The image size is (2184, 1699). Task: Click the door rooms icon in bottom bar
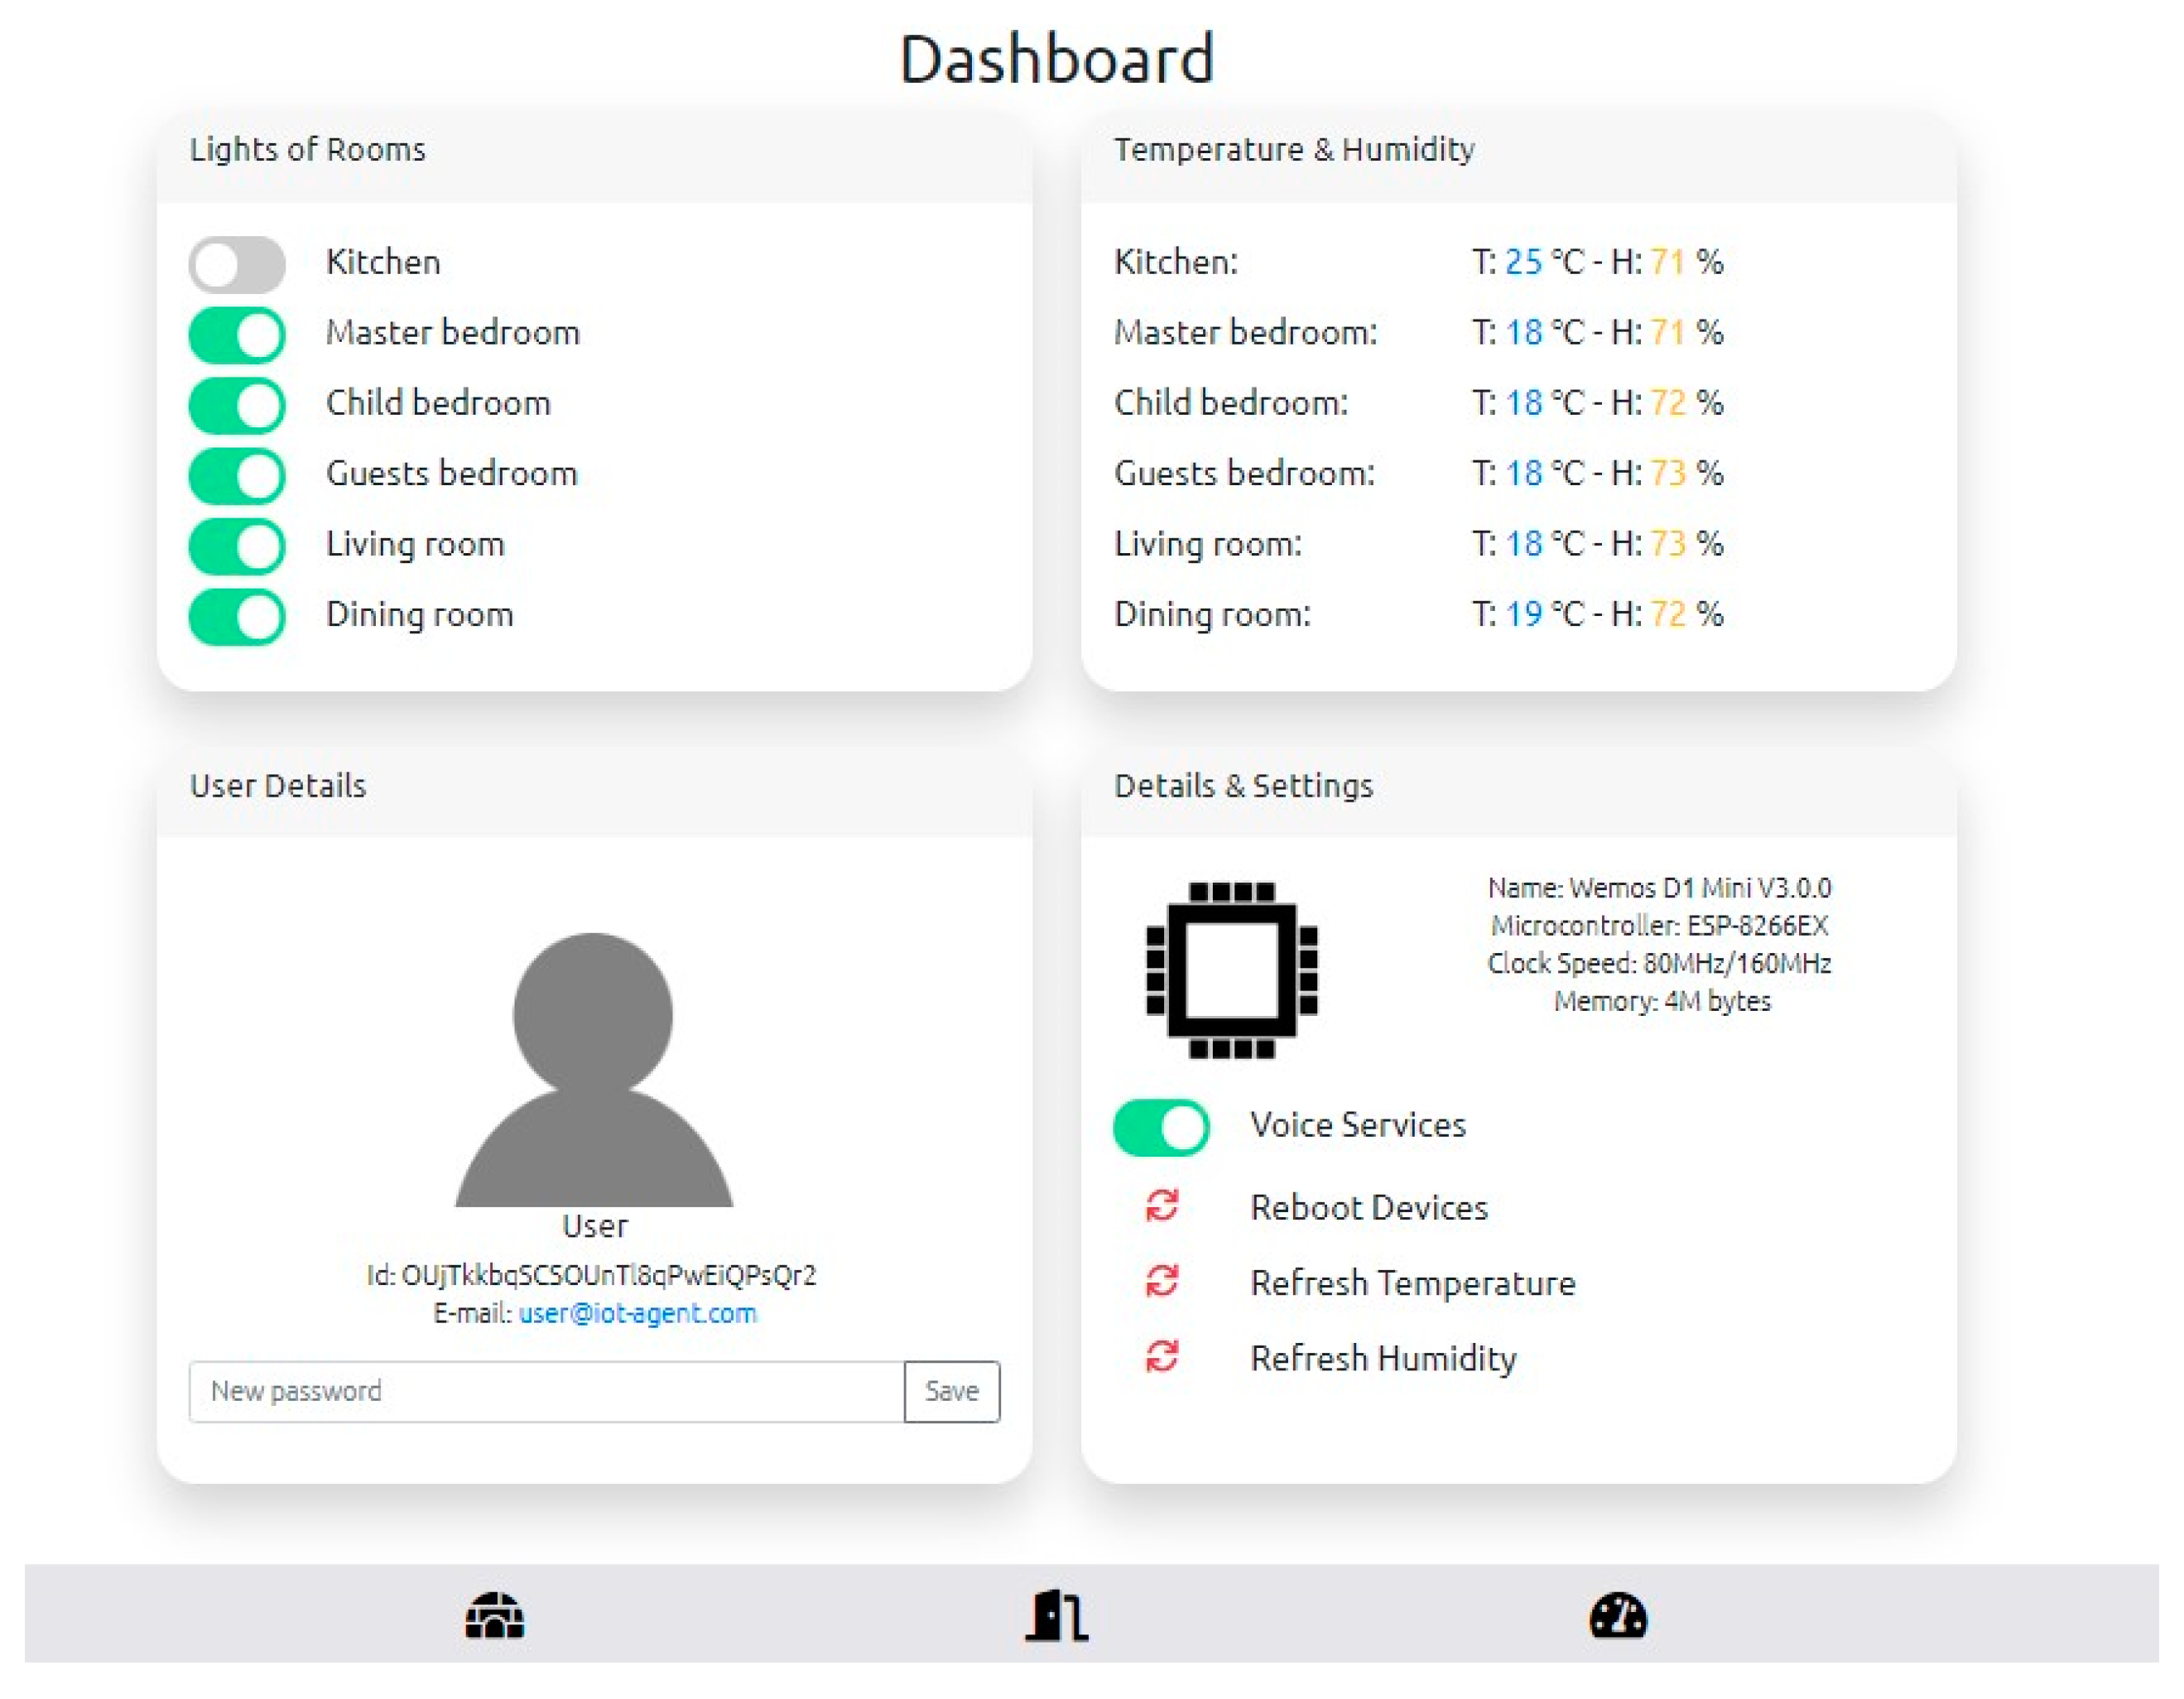pyautogui.click(x=1057, y=1617)
